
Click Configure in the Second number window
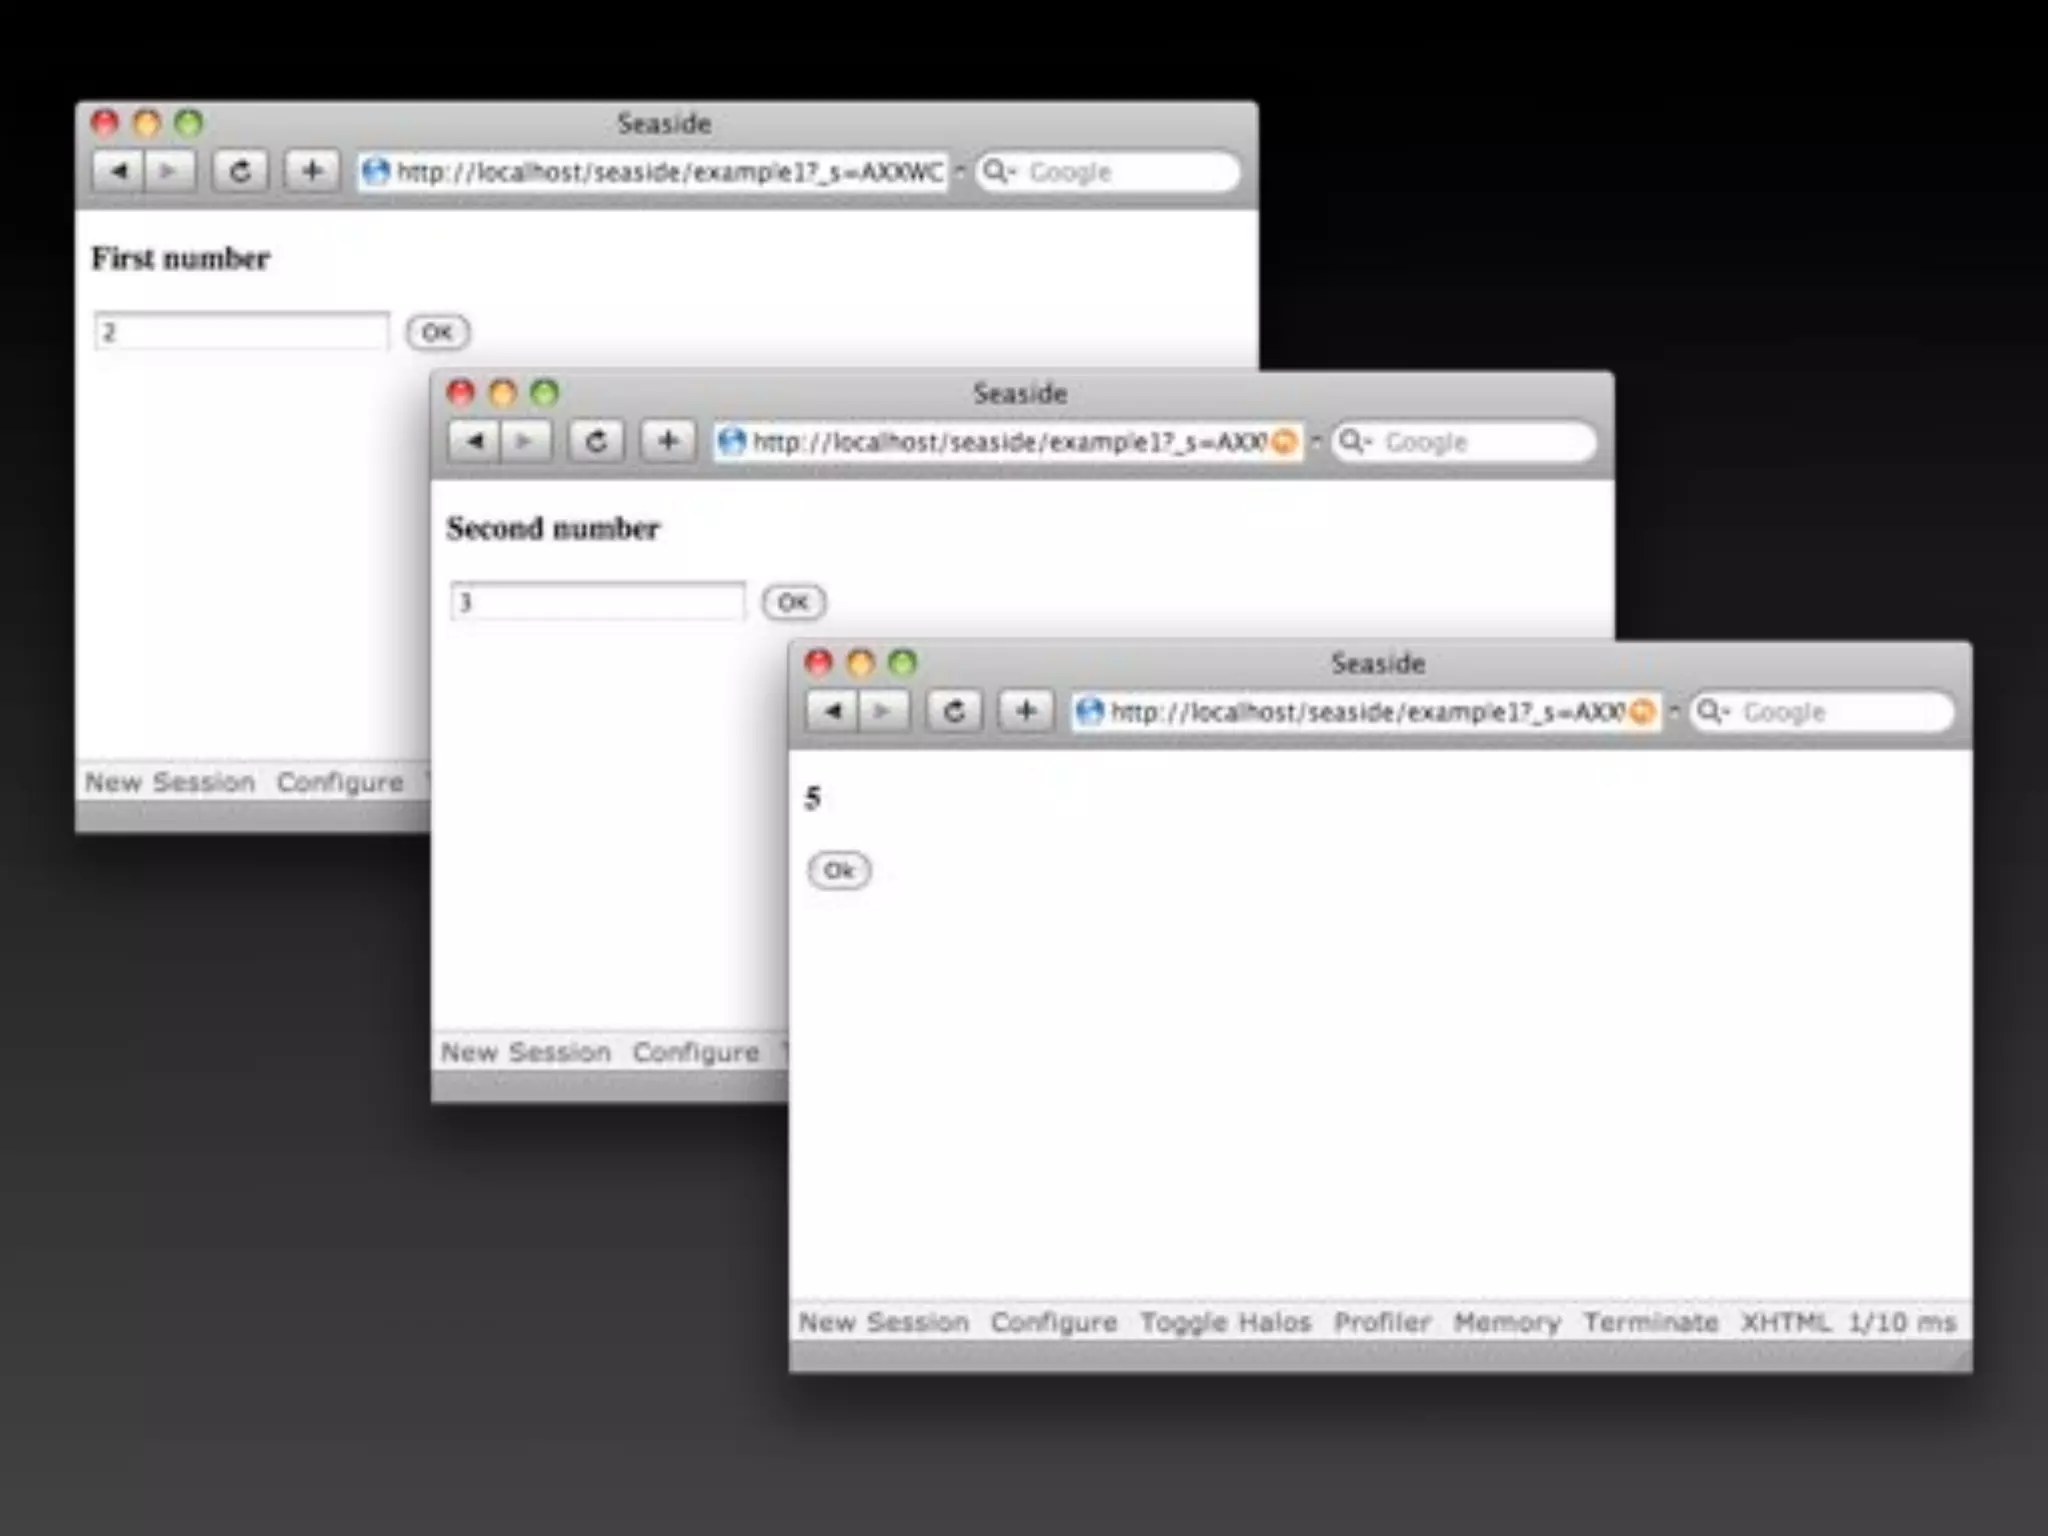coord(696,1052)
